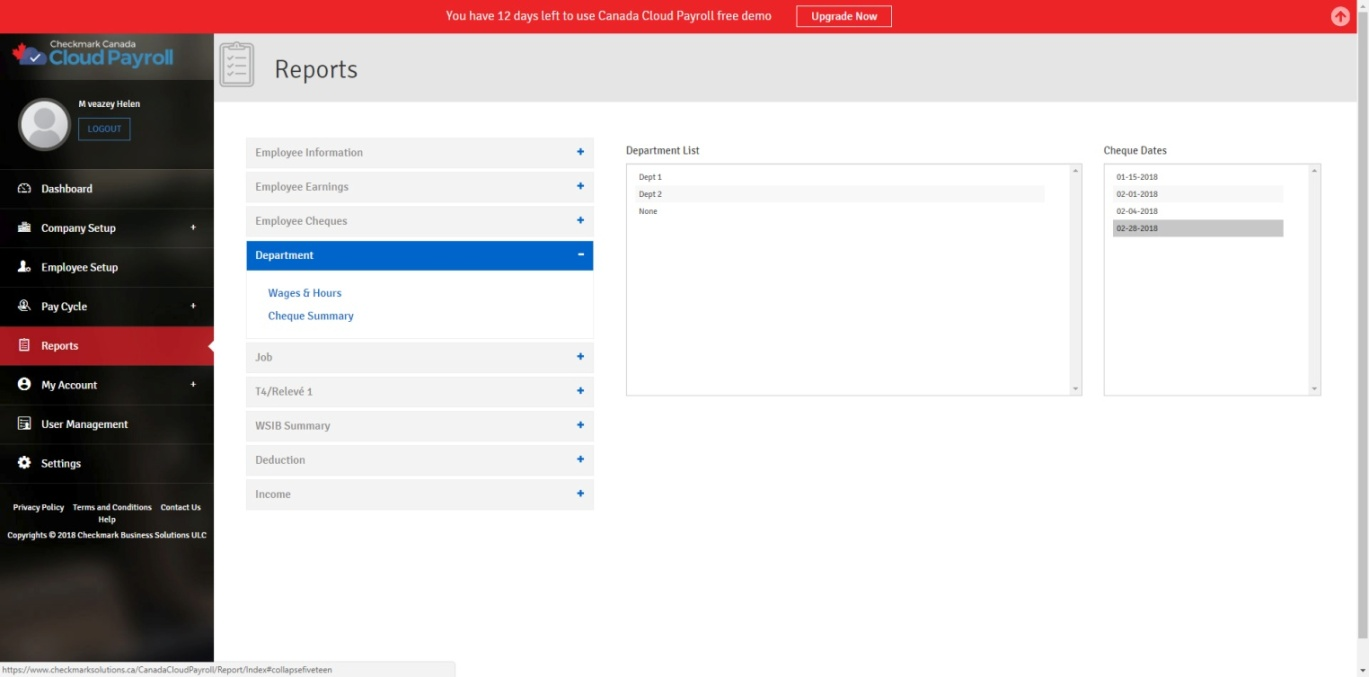Expand the Employee Information section
This screenshot has height=677, width=1369.
tap(419, 153)
